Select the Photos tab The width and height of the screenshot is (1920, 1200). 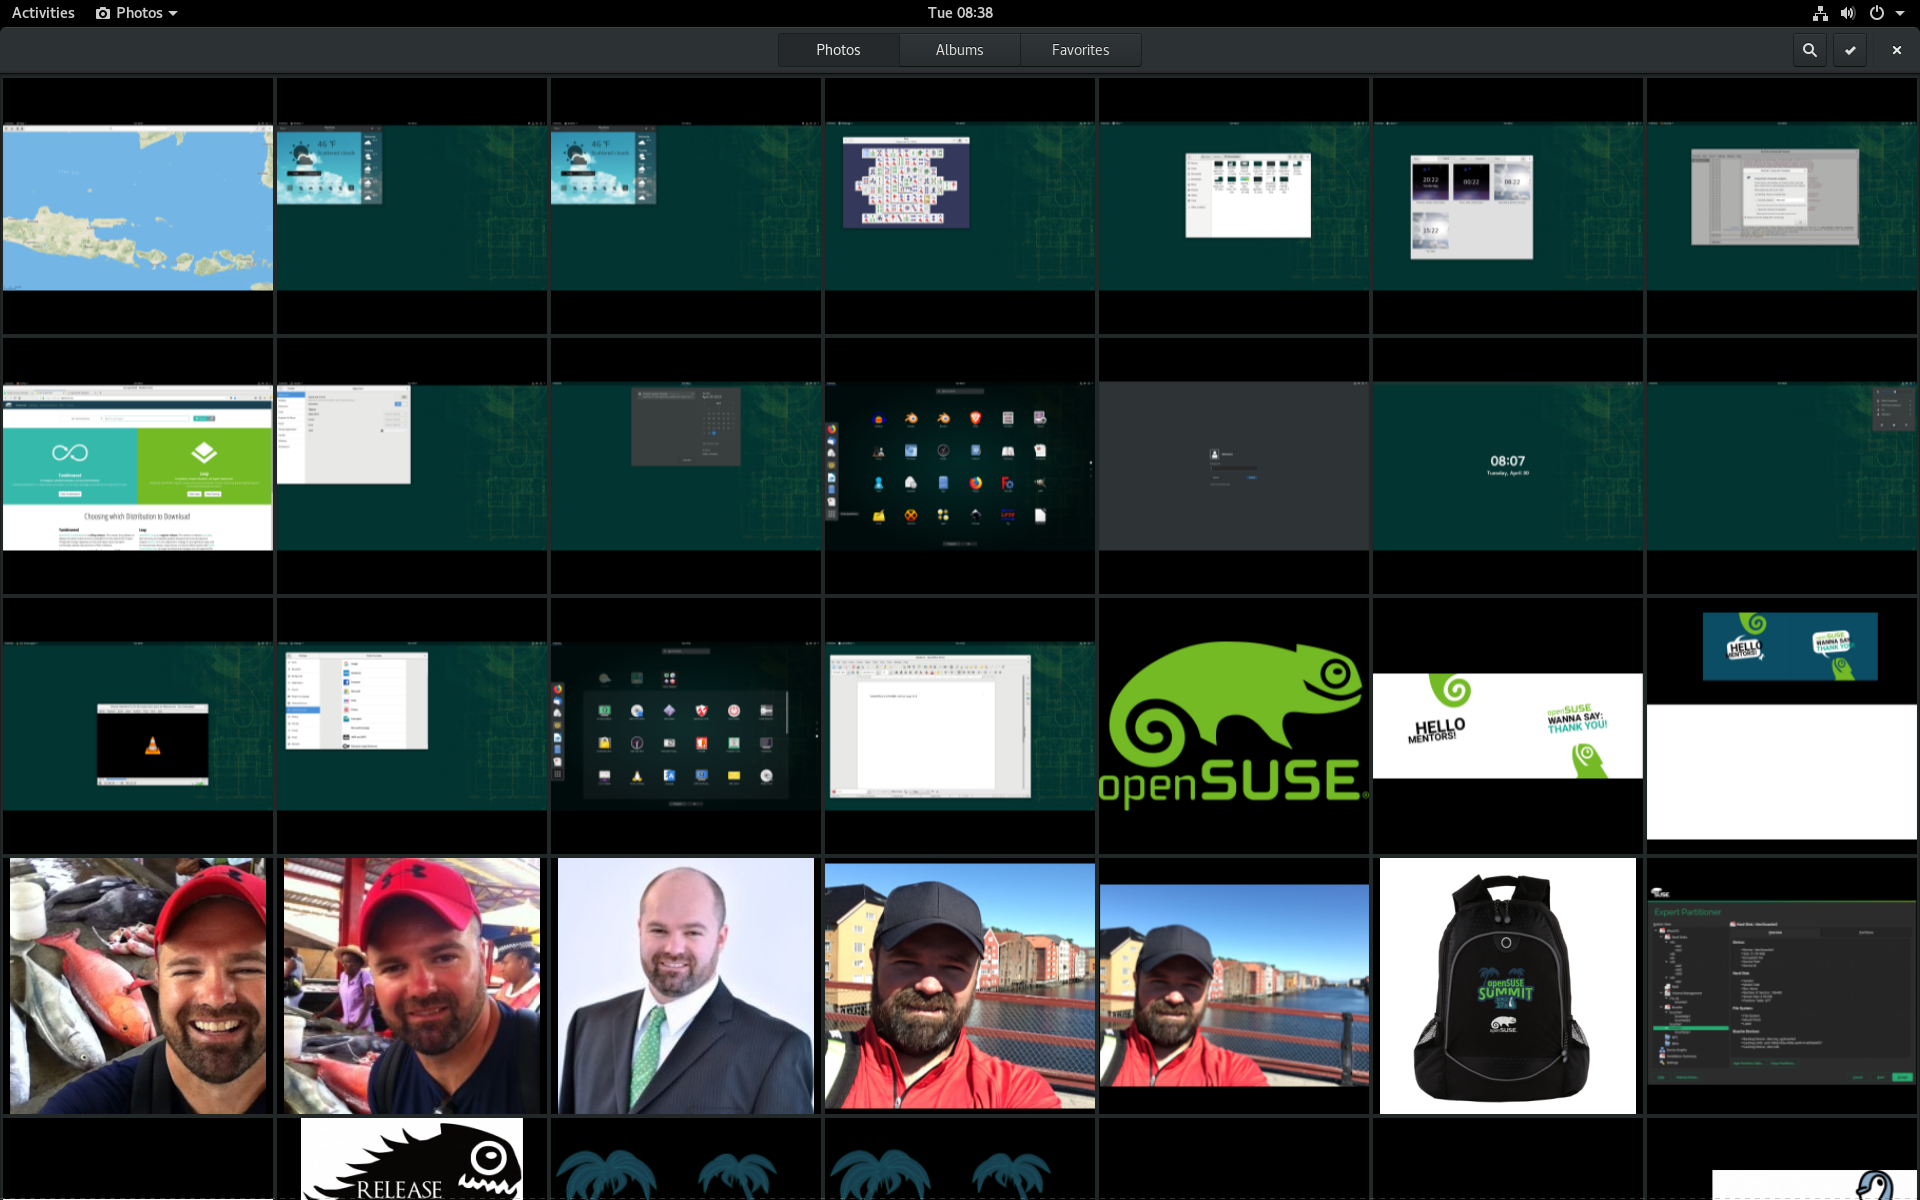[x=838, y=50]
